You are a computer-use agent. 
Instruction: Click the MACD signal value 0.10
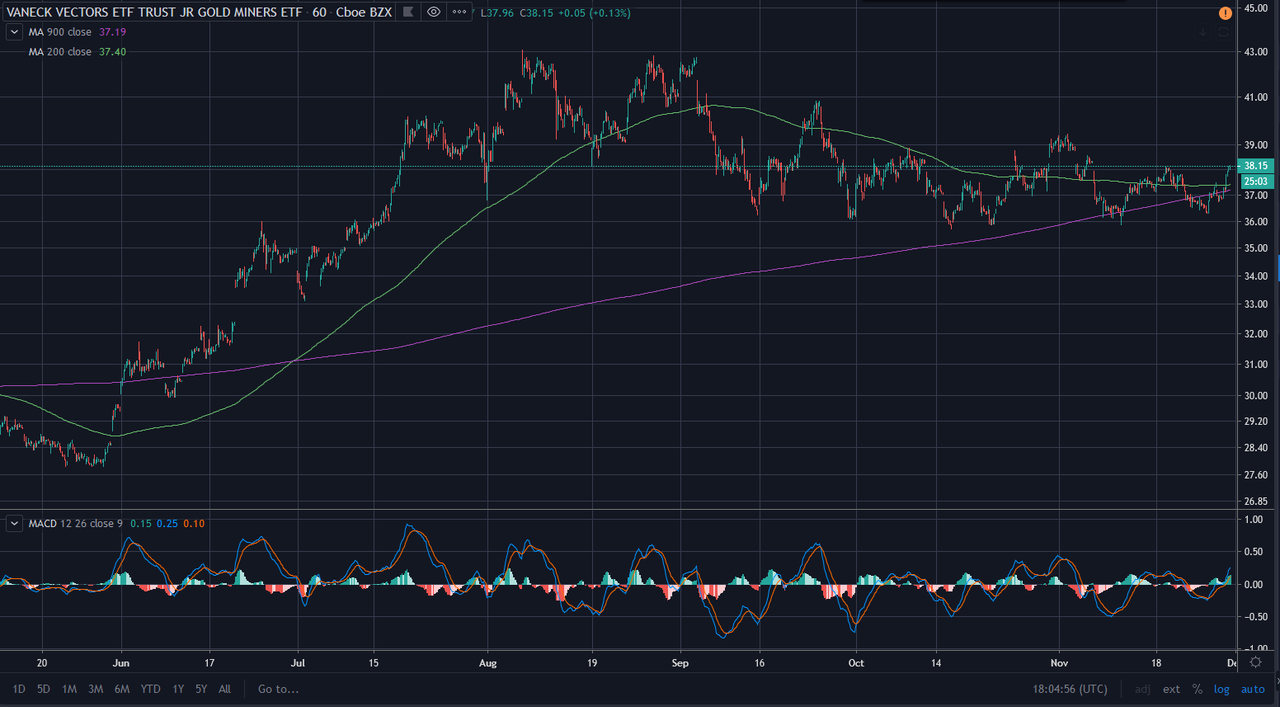[x=195, y=523]
